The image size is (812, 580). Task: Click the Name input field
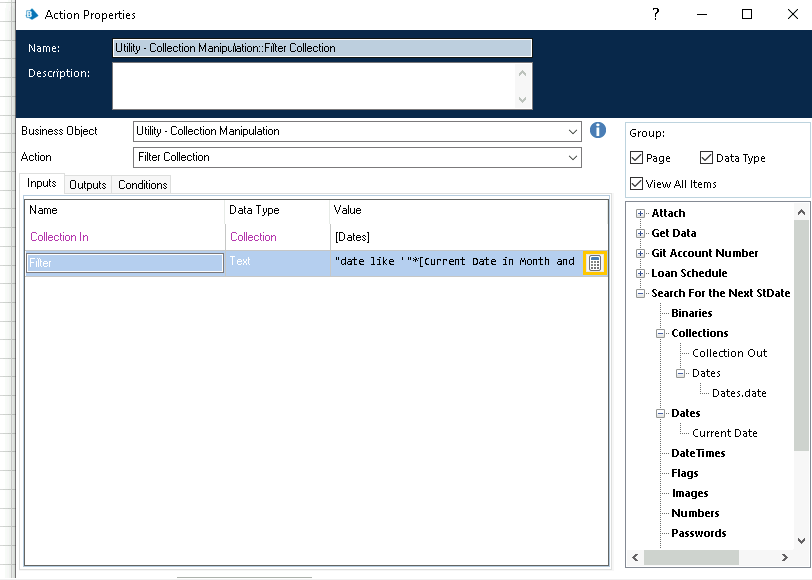point(322,48)
